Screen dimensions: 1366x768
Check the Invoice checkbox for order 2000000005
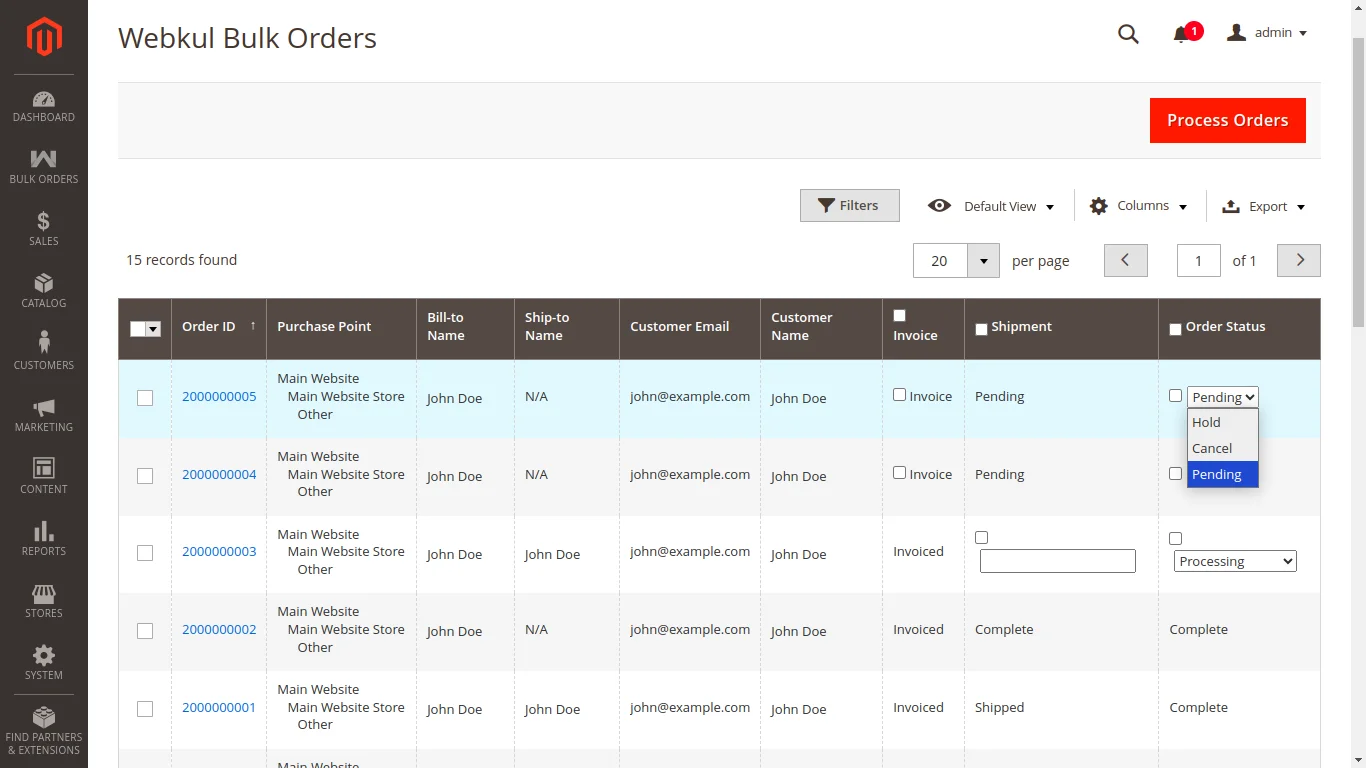(899, 394)
